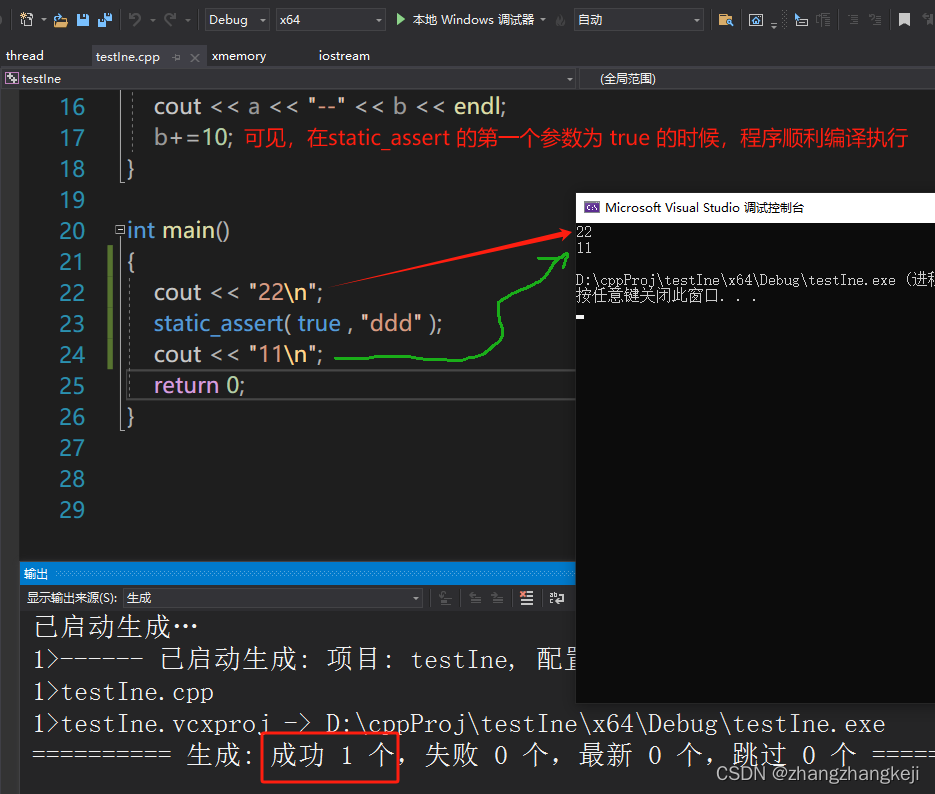The width and height of the screenshot is (935, 794).
Task: Click the find message in code icon
Action: 445,598
